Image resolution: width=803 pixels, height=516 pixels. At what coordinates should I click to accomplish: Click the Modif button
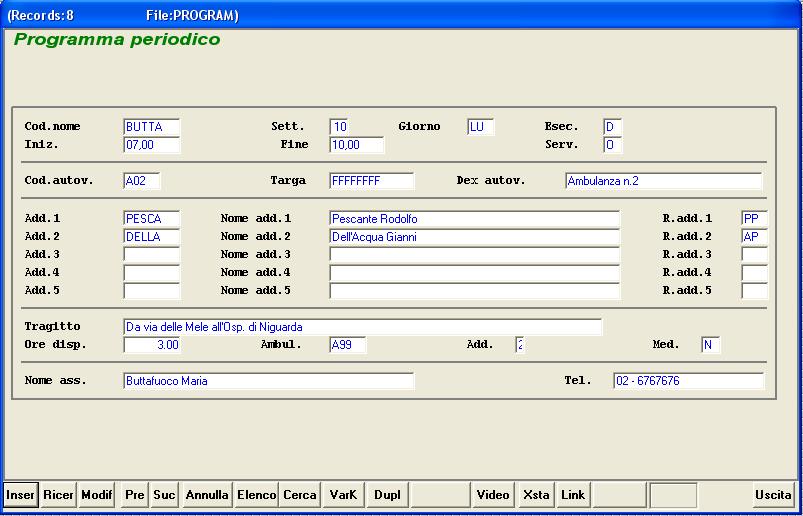tap(97, 495)
